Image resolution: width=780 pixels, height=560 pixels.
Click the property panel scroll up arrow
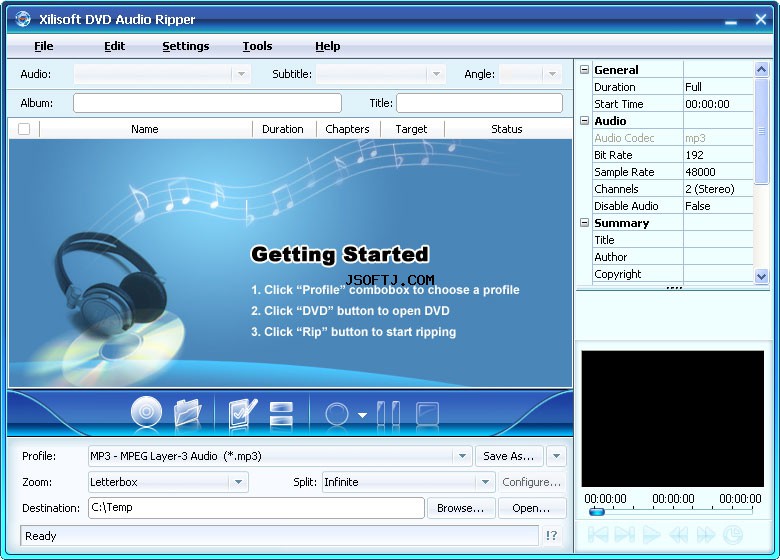(761, 70)
